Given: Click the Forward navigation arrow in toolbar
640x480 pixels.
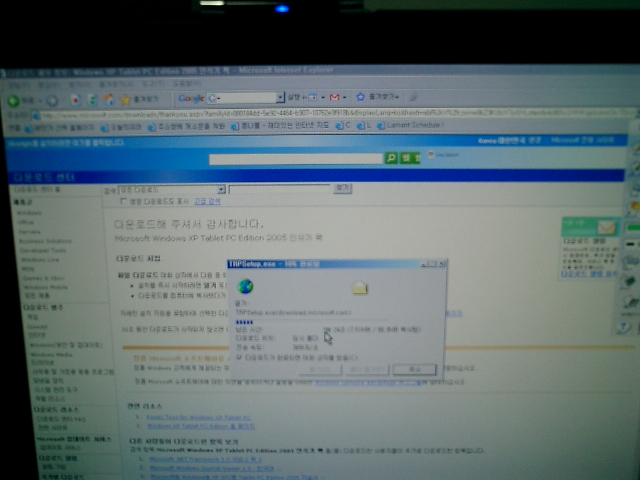Looking at the screenshot, I should pyautogui.click(x=52, y=100).
